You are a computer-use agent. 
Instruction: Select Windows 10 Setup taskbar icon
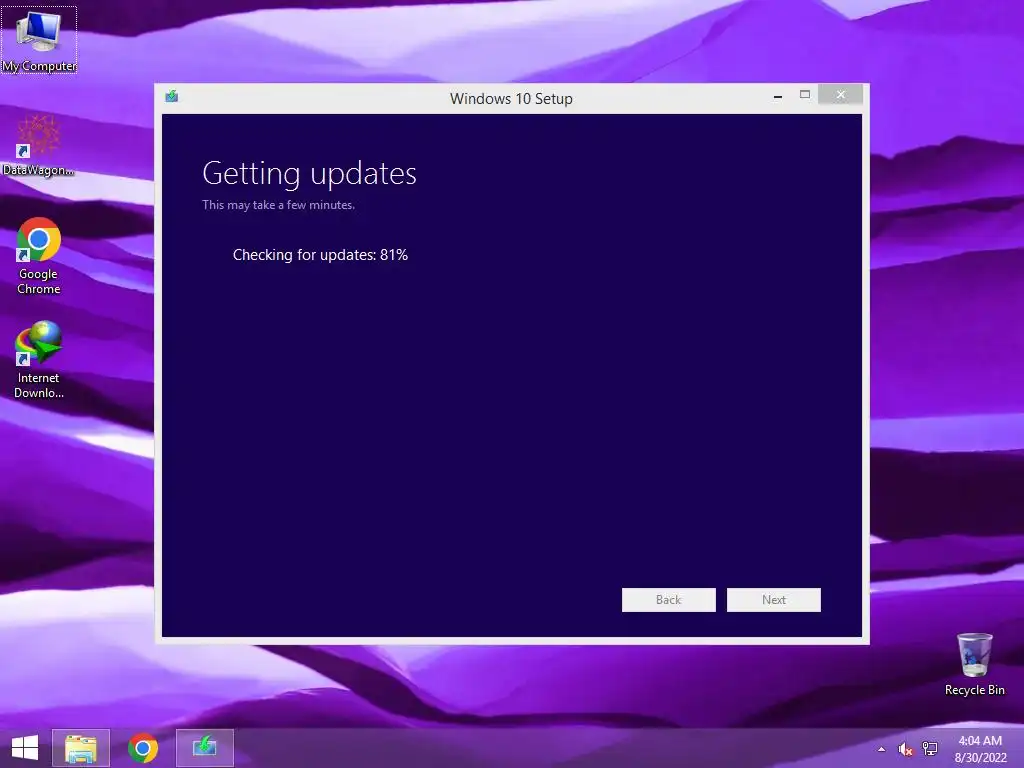click(204, 748)
